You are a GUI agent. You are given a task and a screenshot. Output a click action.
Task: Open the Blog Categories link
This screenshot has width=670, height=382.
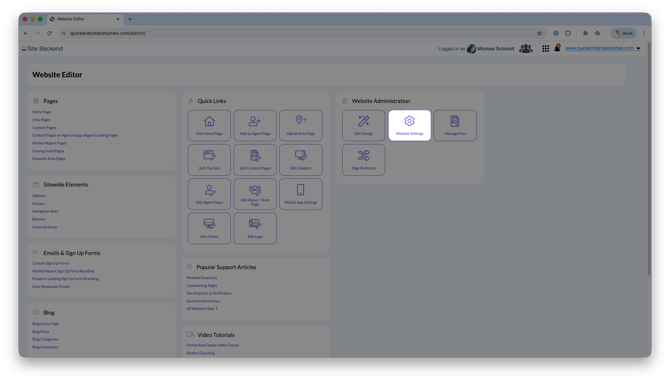click(45, 339)
